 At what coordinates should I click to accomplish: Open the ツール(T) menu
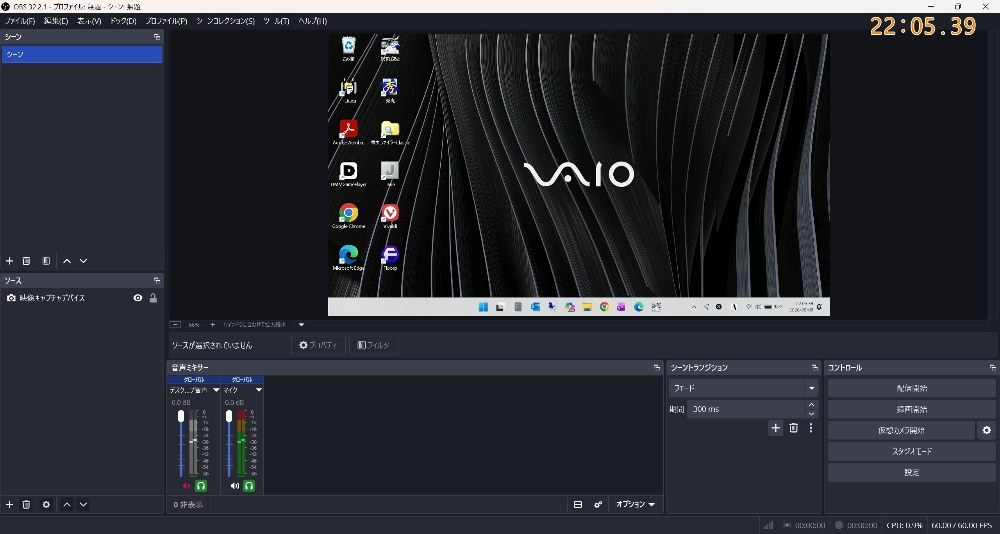(276, 21)
